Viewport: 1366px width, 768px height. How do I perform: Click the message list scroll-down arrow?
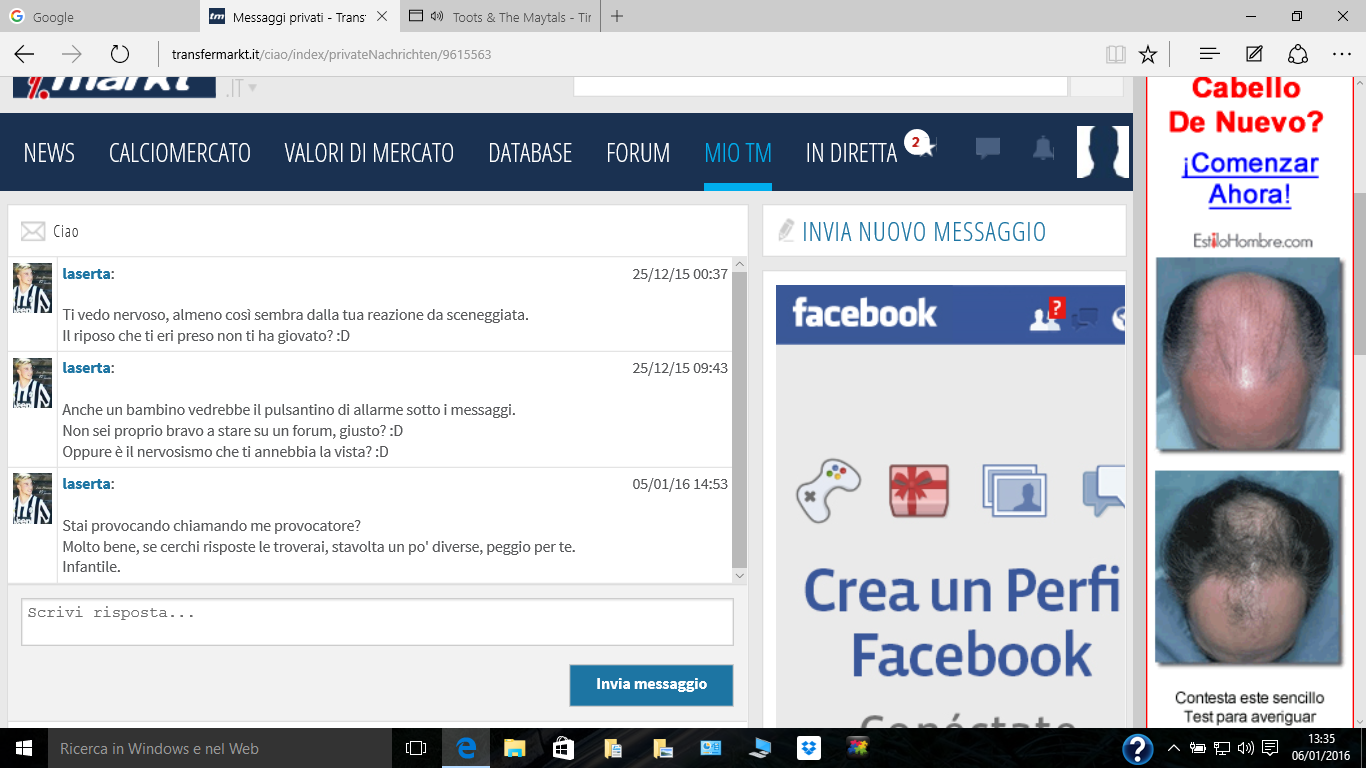coord(740,576)
